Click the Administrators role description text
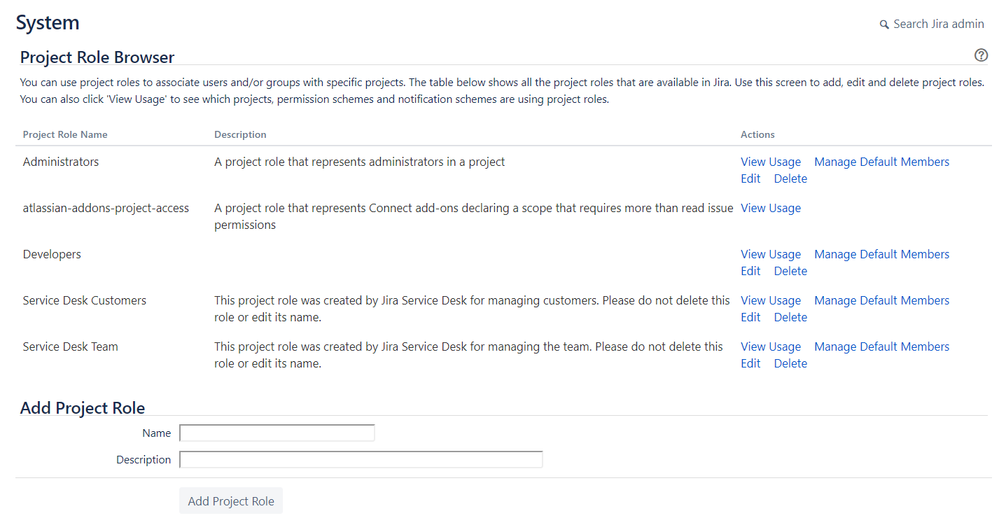 (x=359, y=162)
